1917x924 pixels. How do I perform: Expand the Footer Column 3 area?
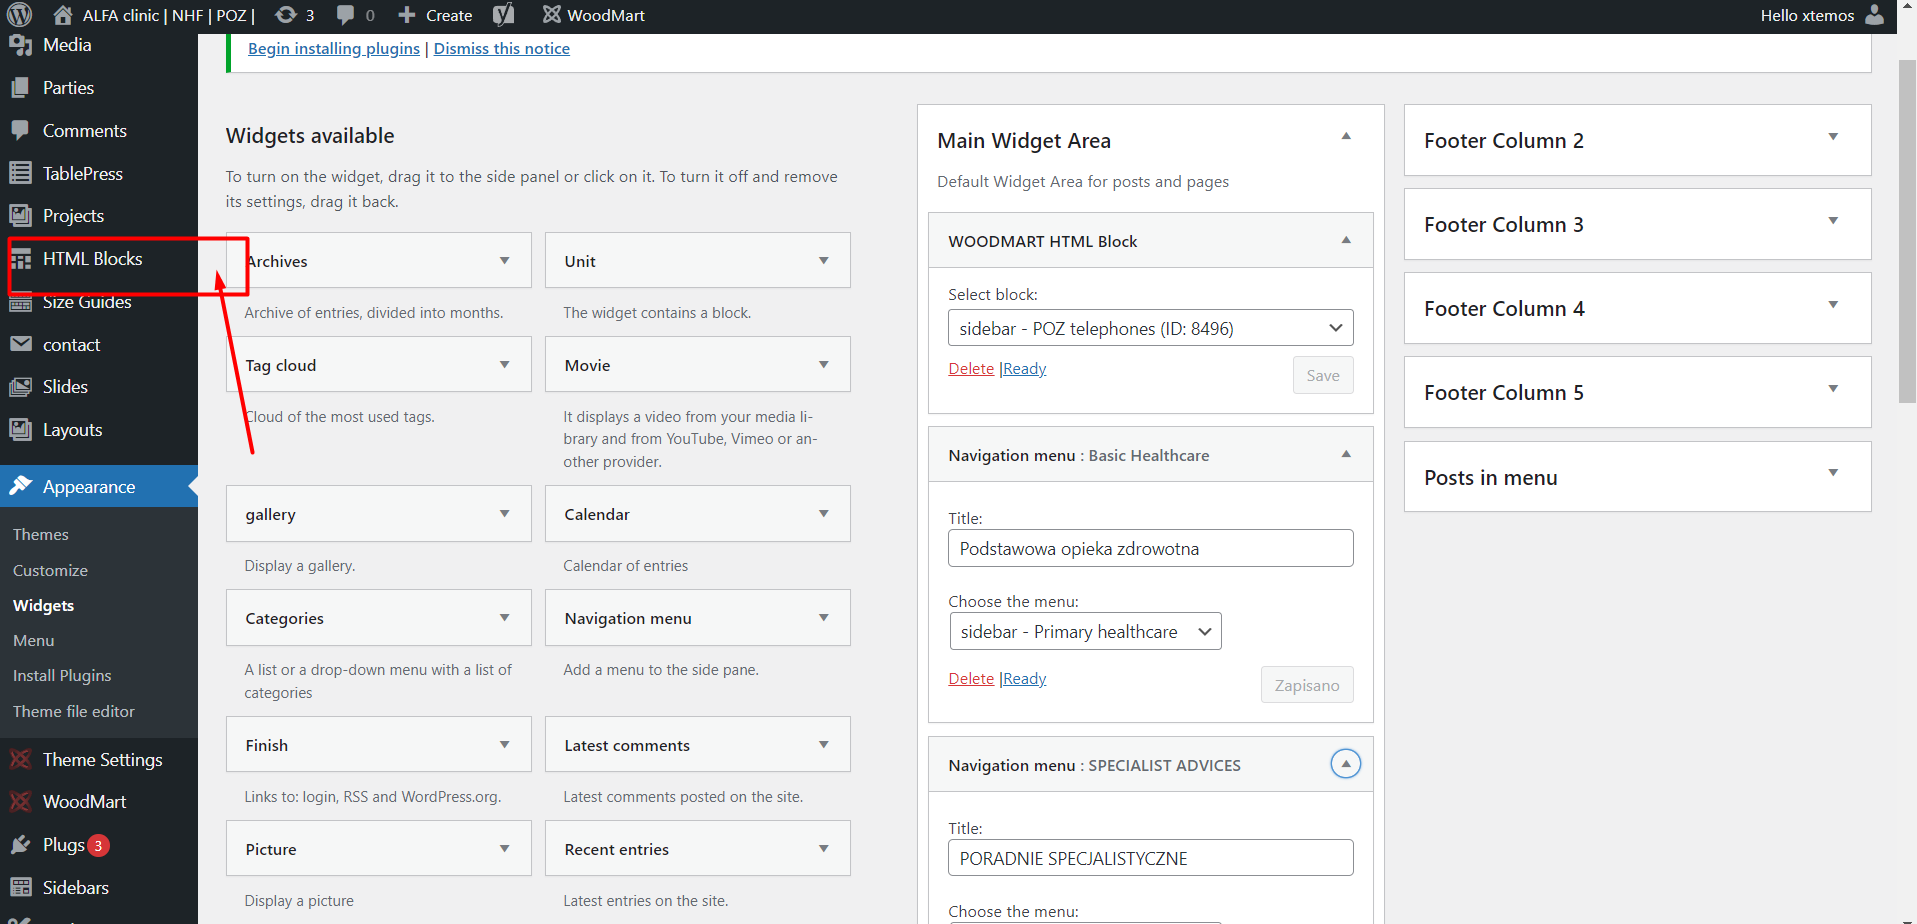[x=1833, y=221]
